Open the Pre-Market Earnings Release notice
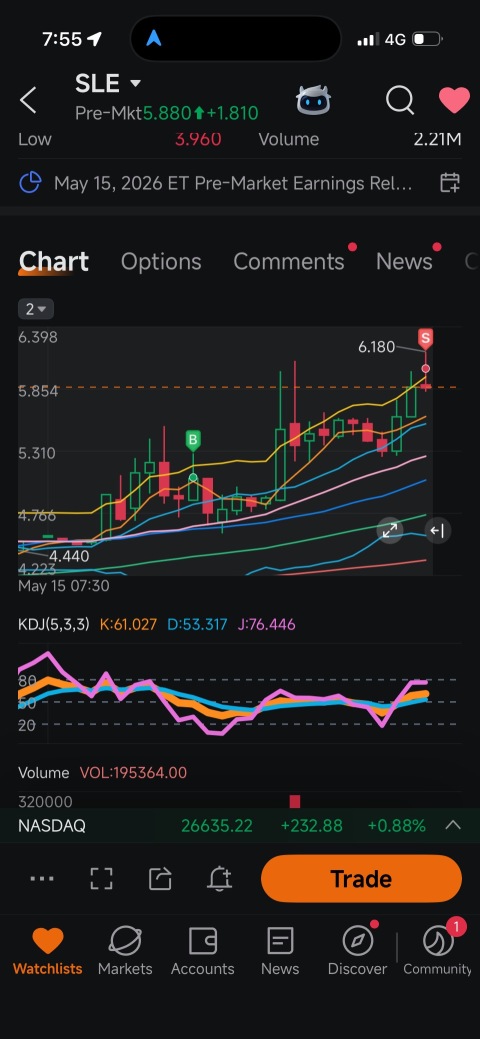Image resolution: width=480 pixels, height=1039 pixels. 233,183
